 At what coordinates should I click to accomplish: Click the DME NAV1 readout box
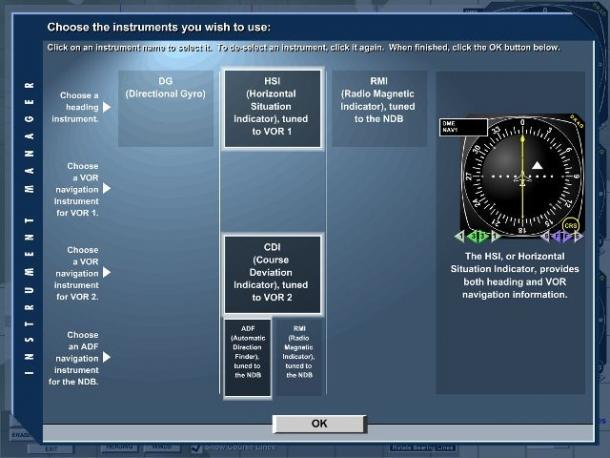pos(463,127)
